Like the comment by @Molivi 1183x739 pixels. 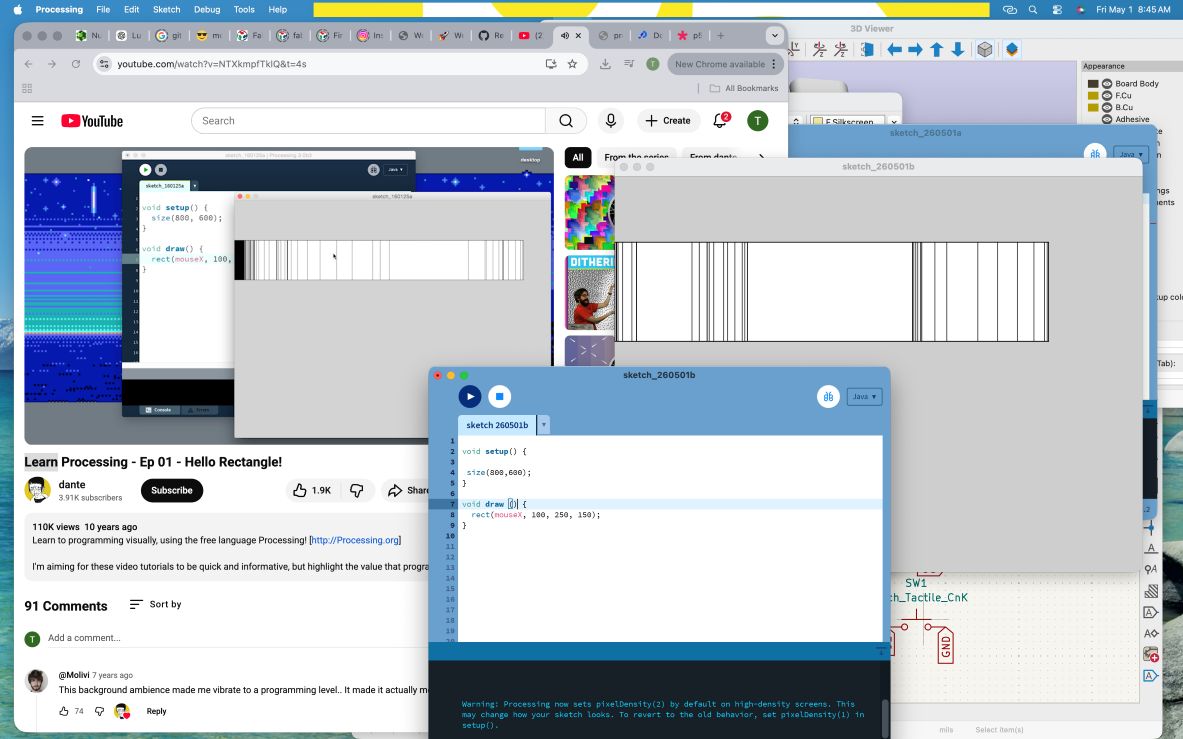[x=64, y=711]
